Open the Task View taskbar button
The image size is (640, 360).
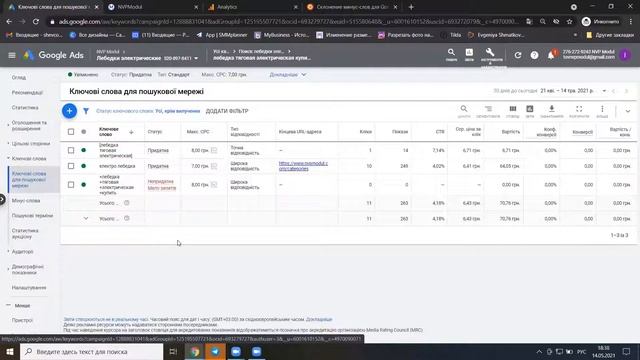coord(173,351)
